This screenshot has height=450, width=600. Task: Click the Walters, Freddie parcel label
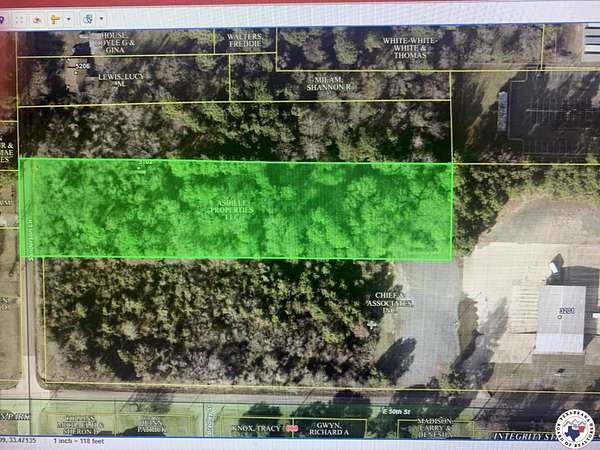pos(245,40)
